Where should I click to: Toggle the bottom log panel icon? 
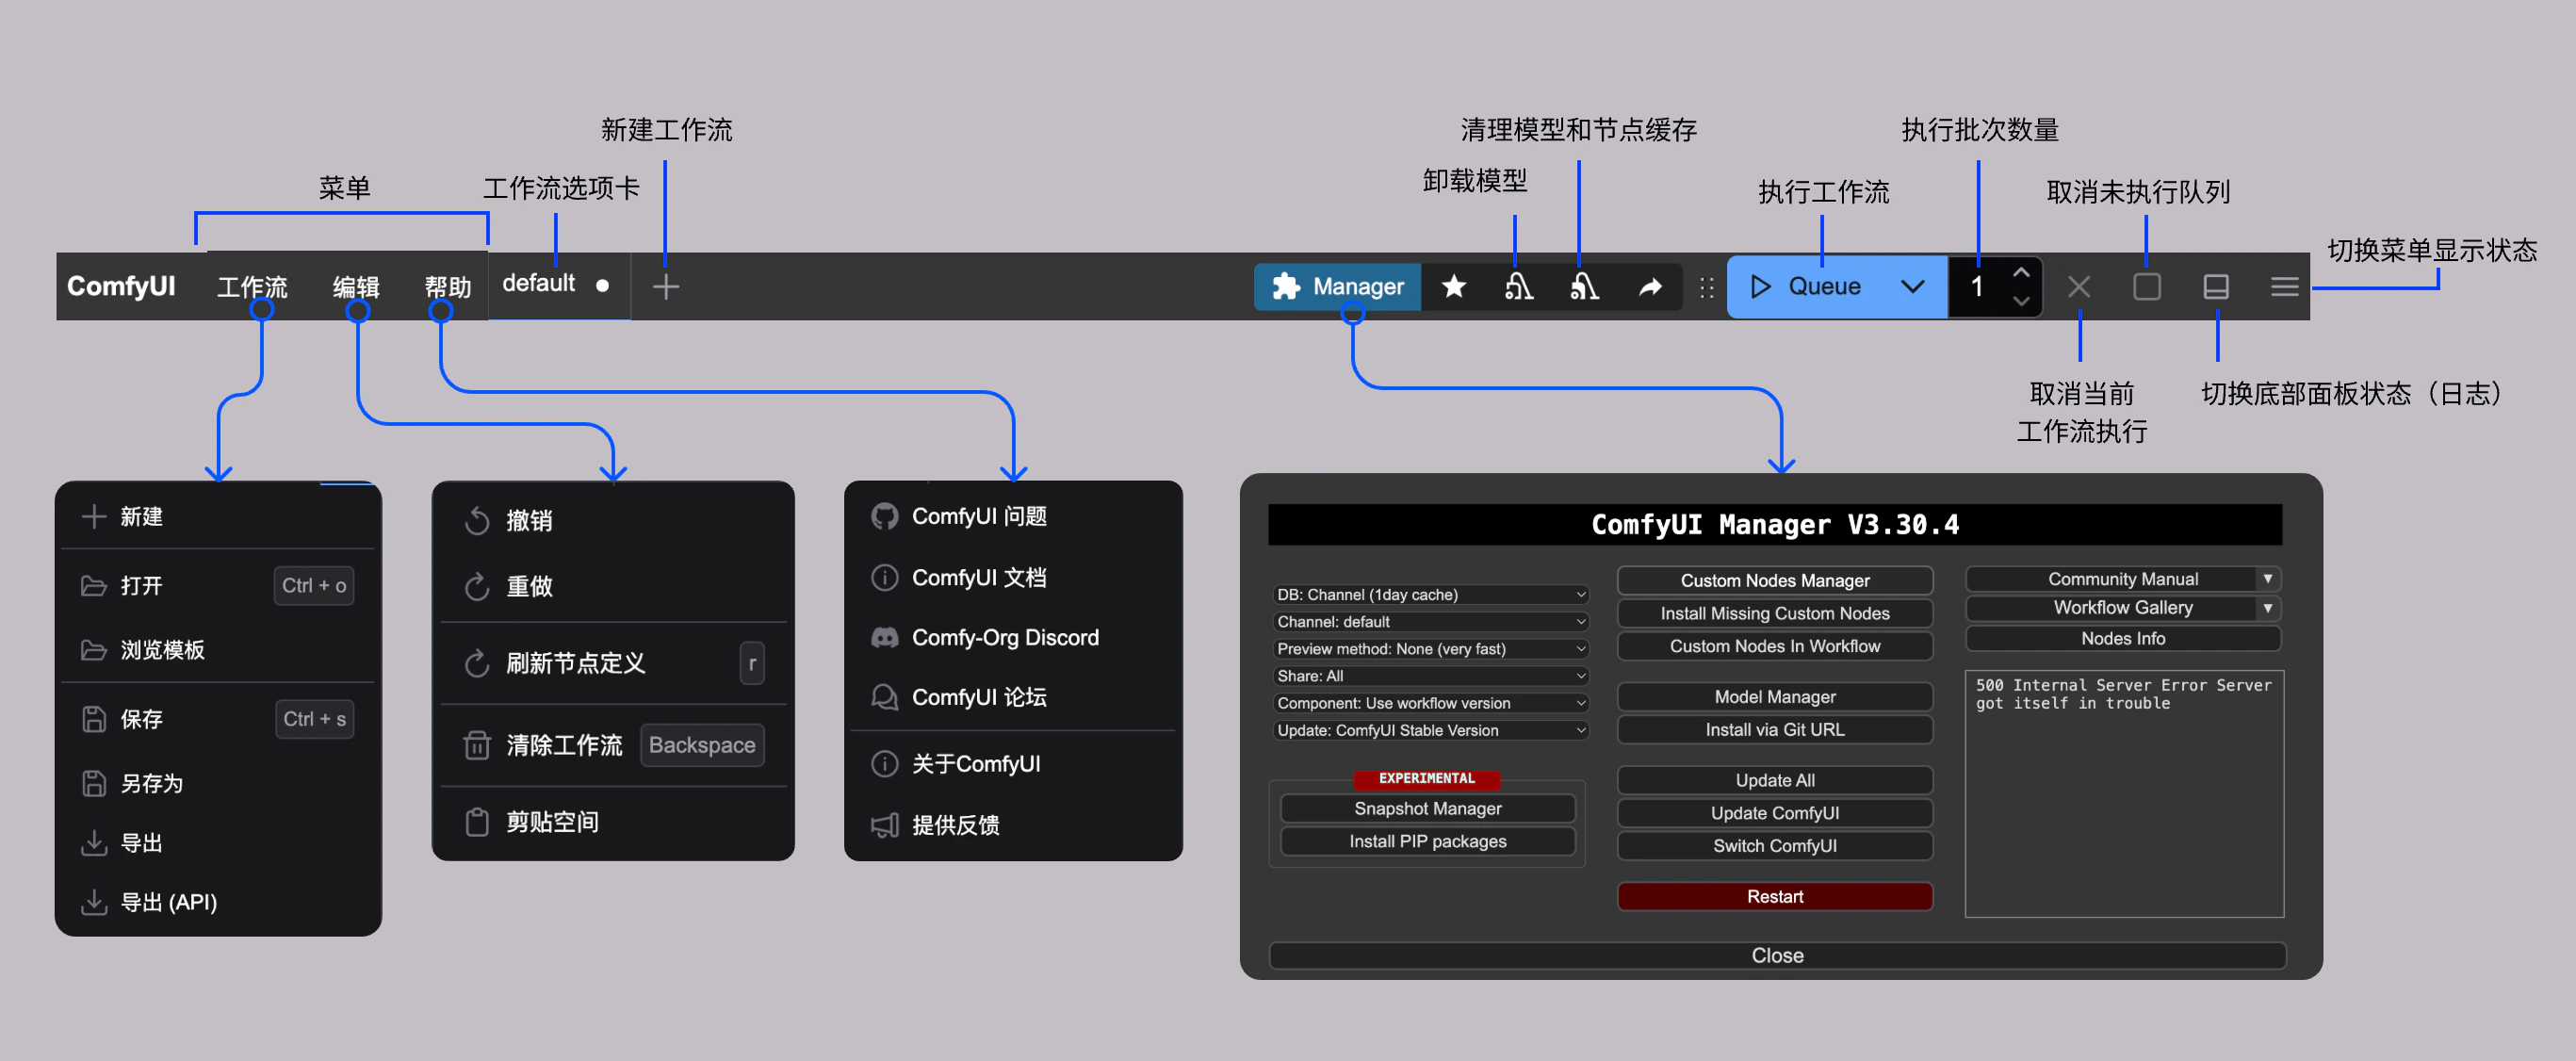(x=2215, y=287)
